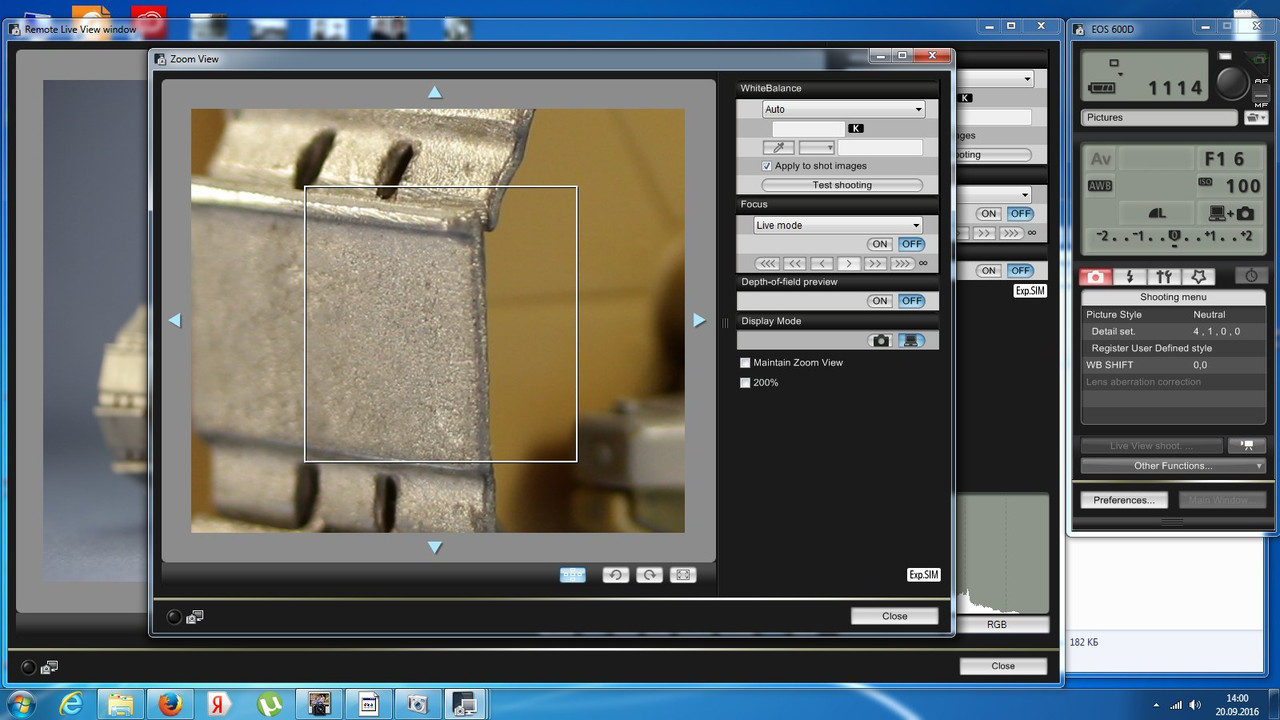Pan the zoom view up with arrow
1280x720 pixels.
click(435, 92)
